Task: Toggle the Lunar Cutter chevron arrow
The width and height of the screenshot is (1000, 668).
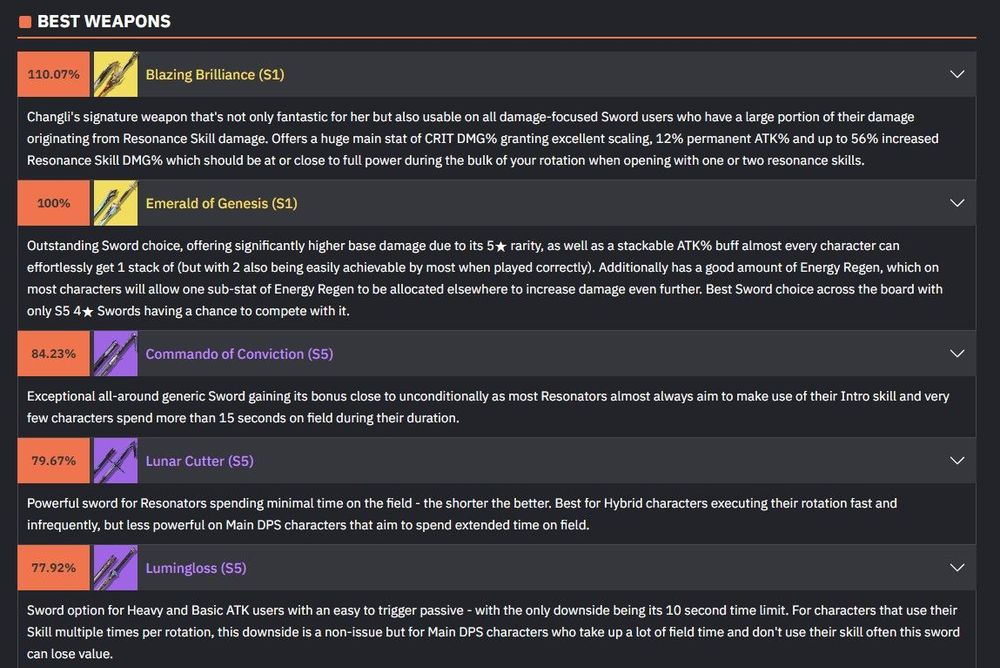Action: pyautogui.click(x=957, y=461)
